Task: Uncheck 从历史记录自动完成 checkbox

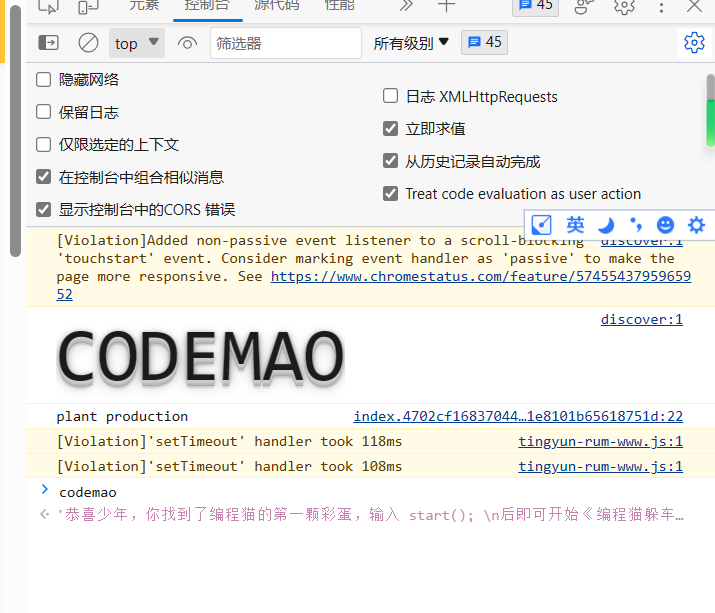Action: click(390, 161)
